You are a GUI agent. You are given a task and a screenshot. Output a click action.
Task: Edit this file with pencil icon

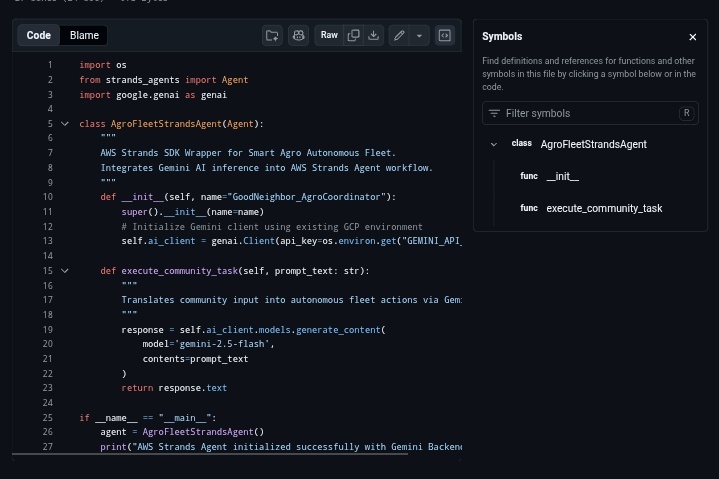pos(399,35)
